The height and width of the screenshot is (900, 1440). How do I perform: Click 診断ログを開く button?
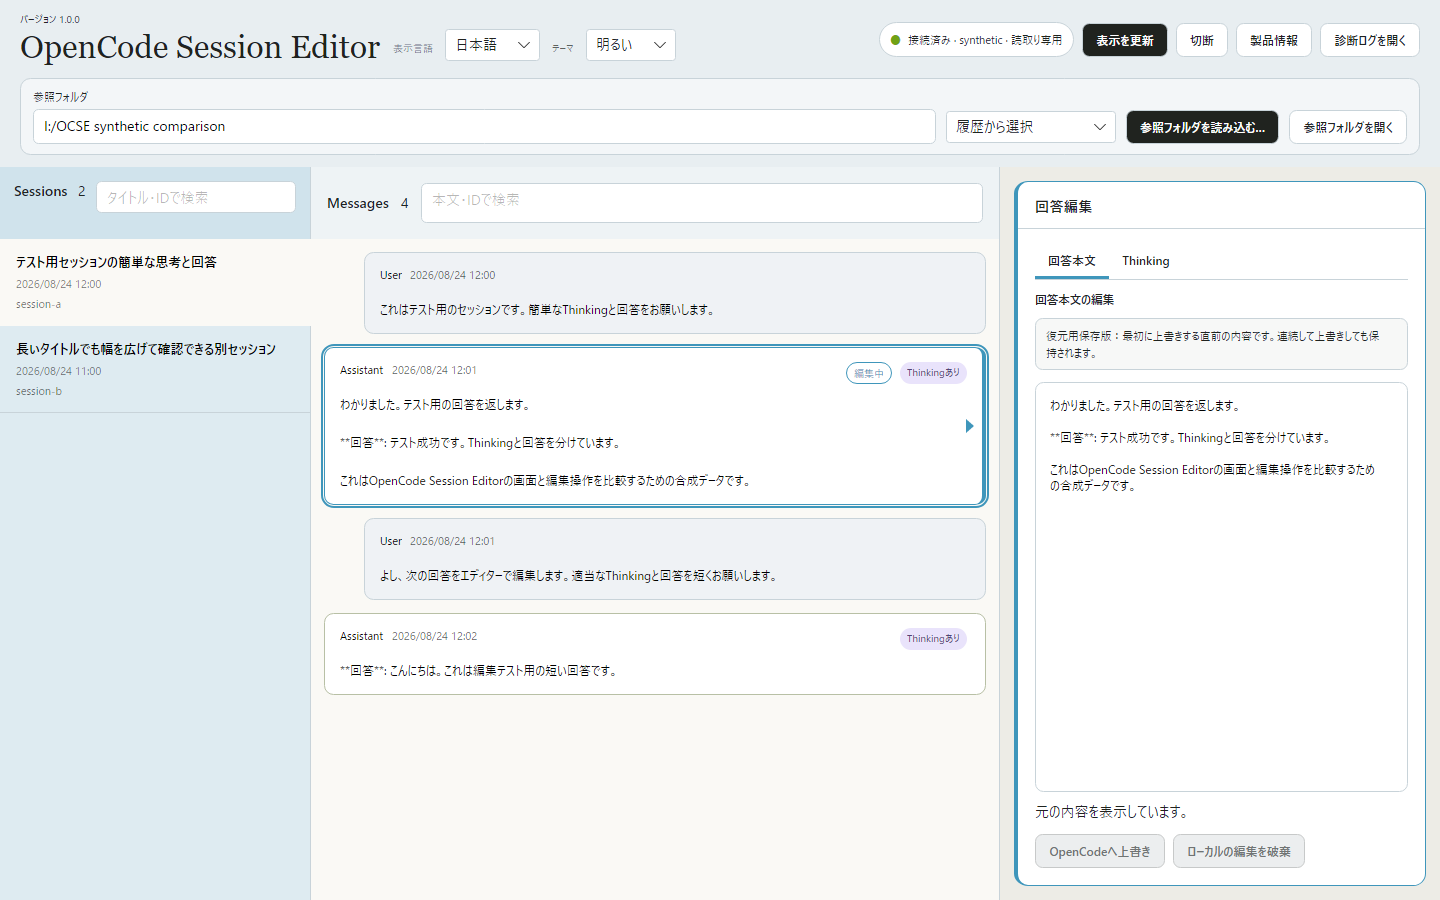point(1370,40)
